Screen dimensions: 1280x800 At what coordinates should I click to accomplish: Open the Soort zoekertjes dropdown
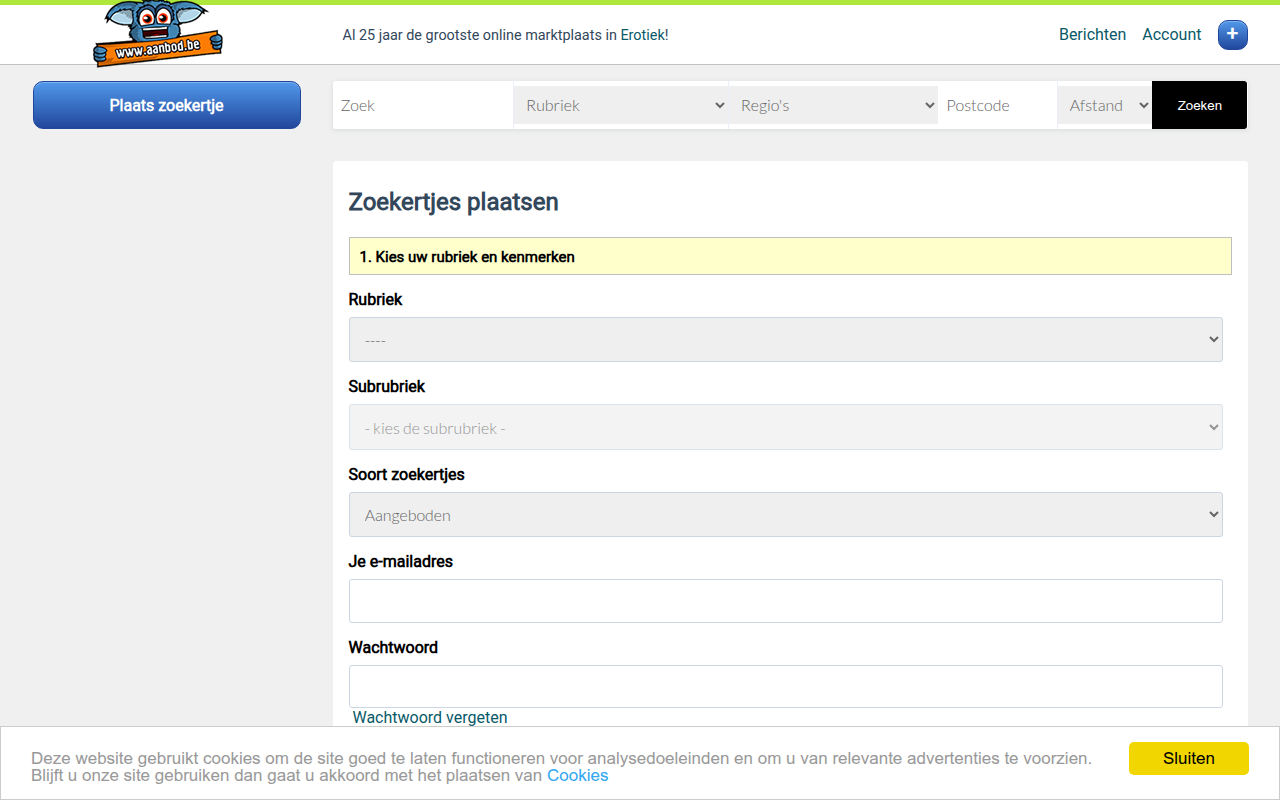786,515
